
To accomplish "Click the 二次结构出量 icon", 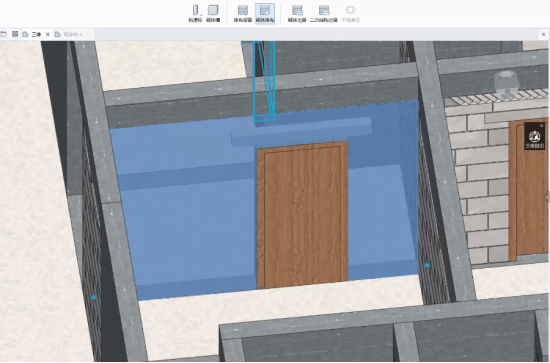I will [x=324, y=14].
